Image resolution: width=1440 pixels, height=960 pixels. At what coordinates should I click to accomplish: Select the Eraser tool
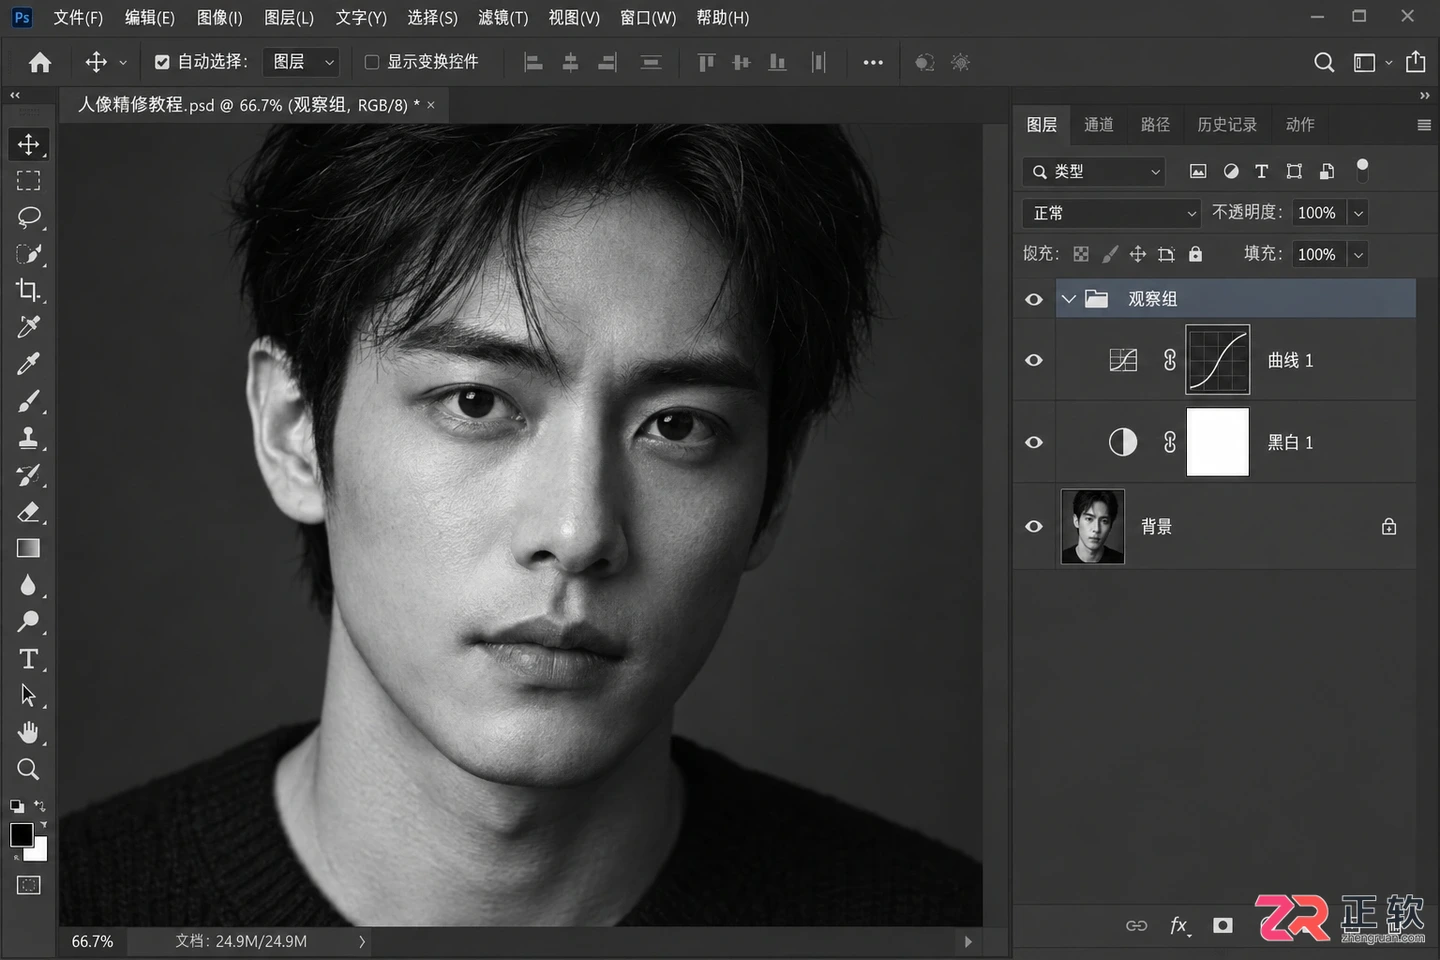click(x=28, y=512)
